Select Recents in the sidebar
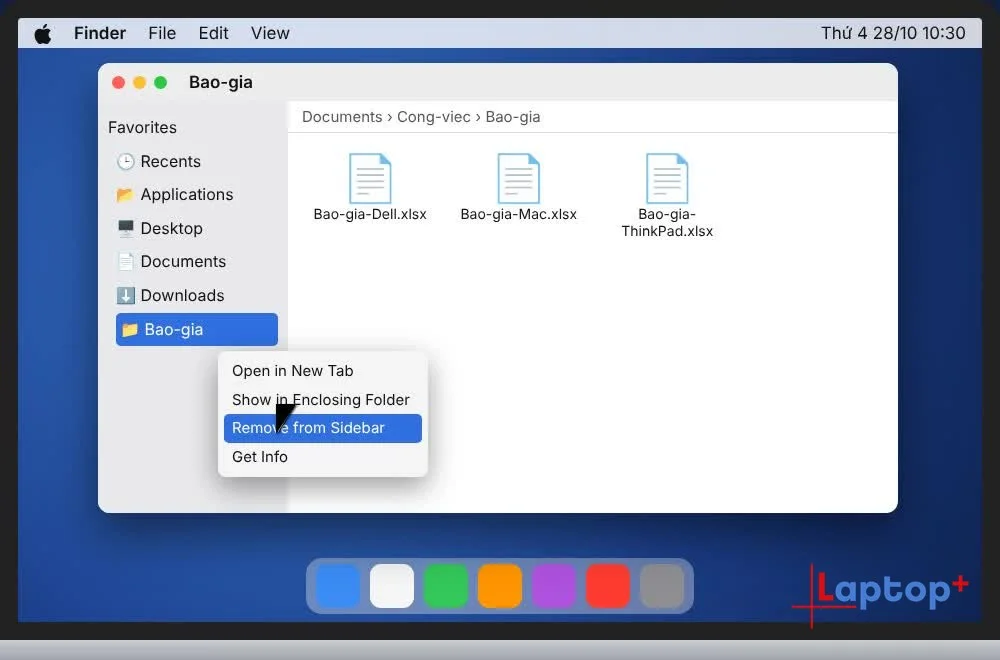1000x660 pixels. [196, 161]
